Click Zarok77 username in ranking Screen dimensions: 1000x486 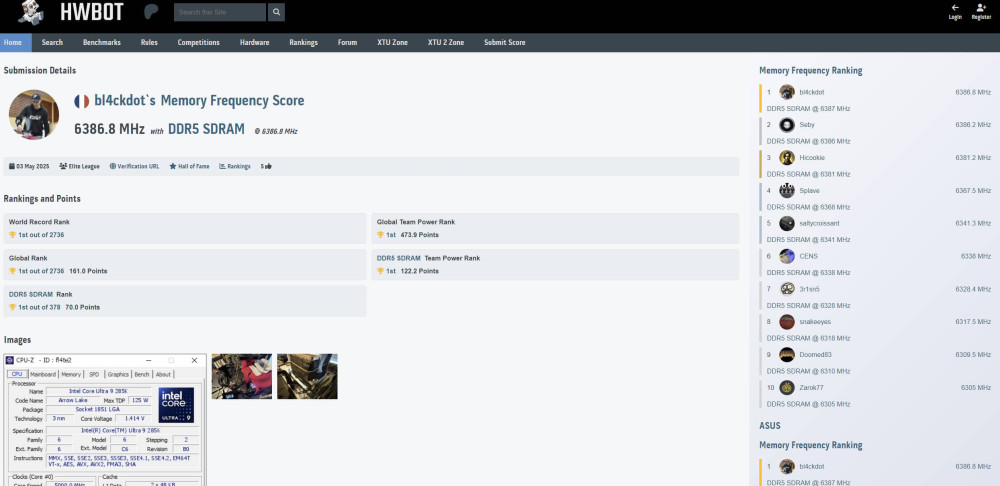tap(811, 388)
